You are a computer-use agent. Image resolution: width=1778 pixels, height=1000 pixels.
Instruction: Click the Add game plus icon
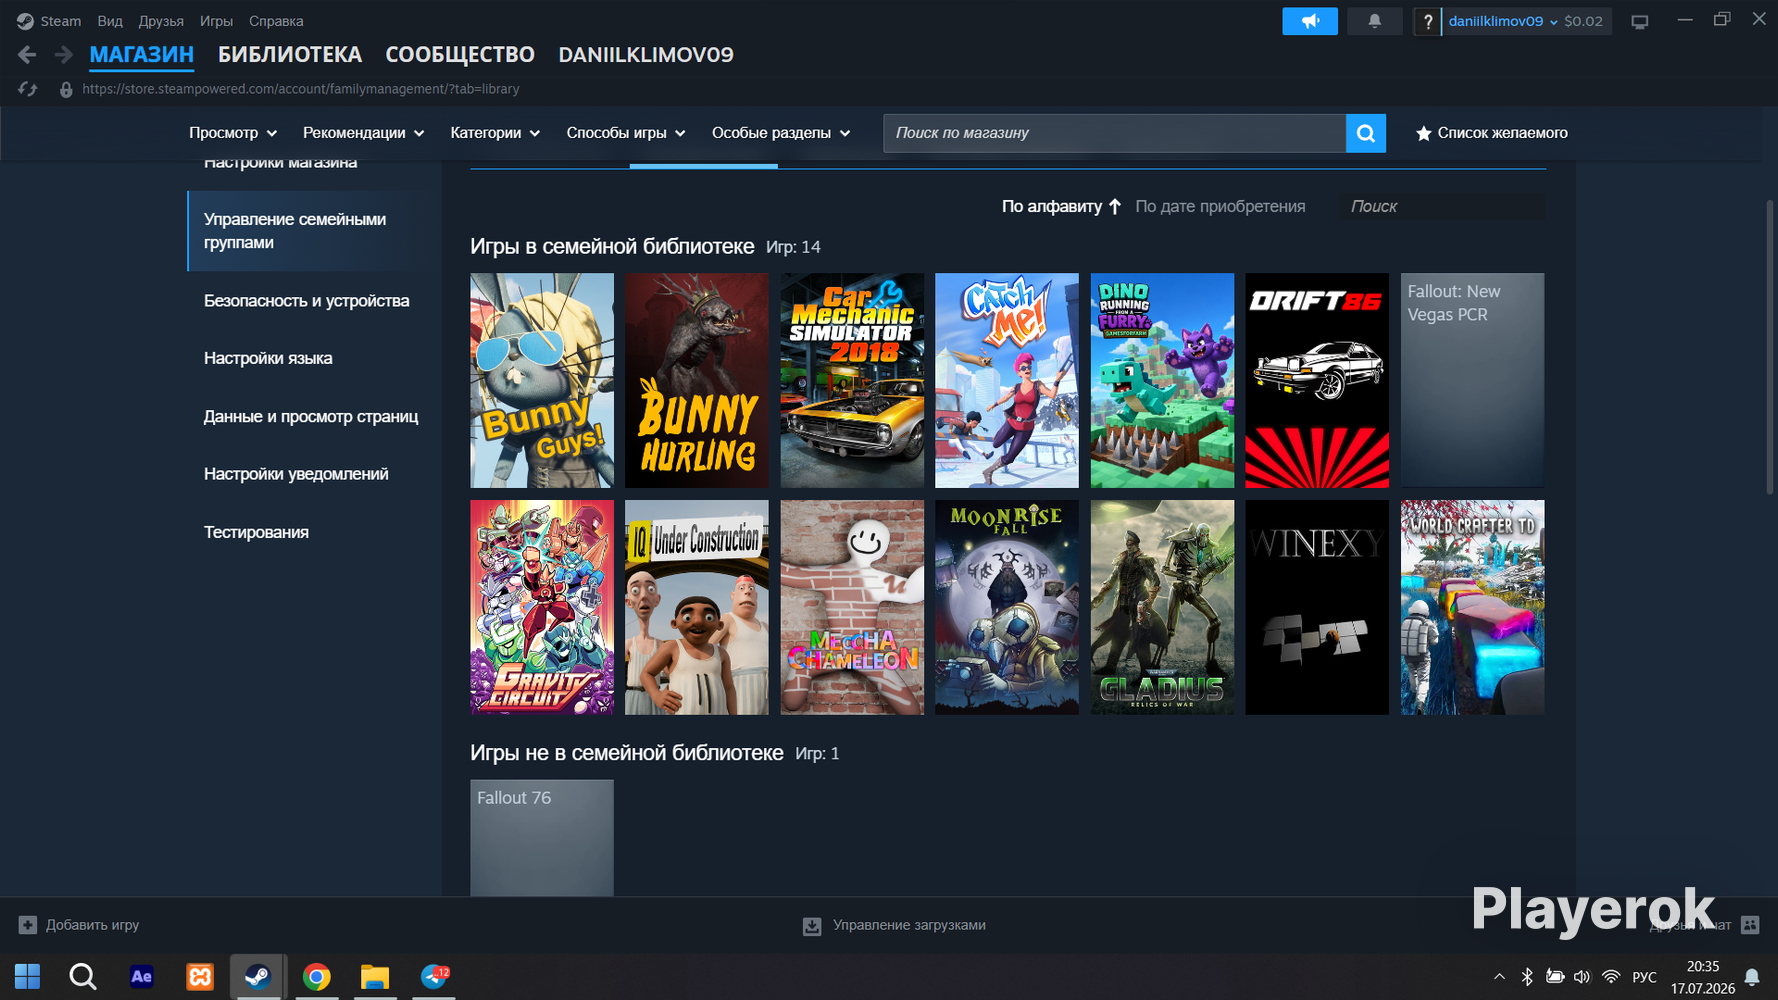[28, 925]
